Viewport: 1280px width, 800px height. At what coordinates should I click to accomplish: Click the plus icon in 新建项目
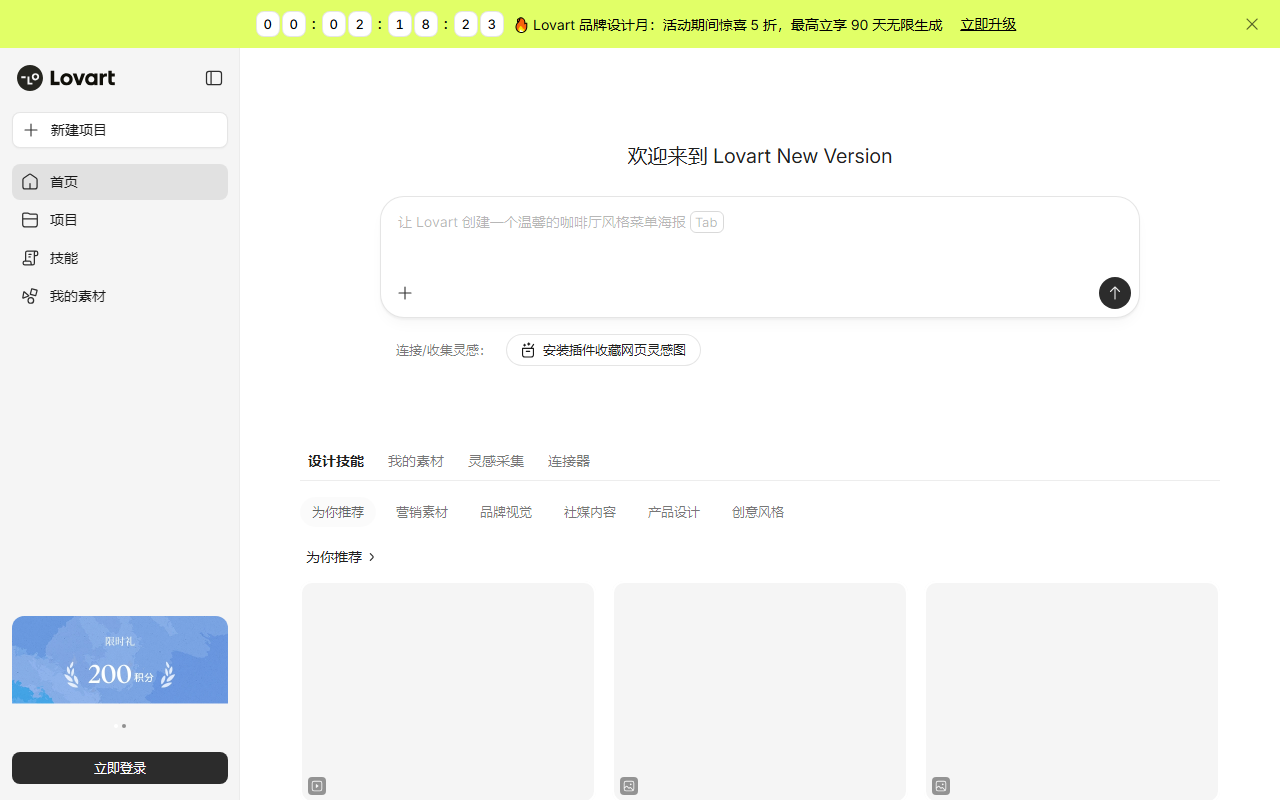click(x=31, y=130)
